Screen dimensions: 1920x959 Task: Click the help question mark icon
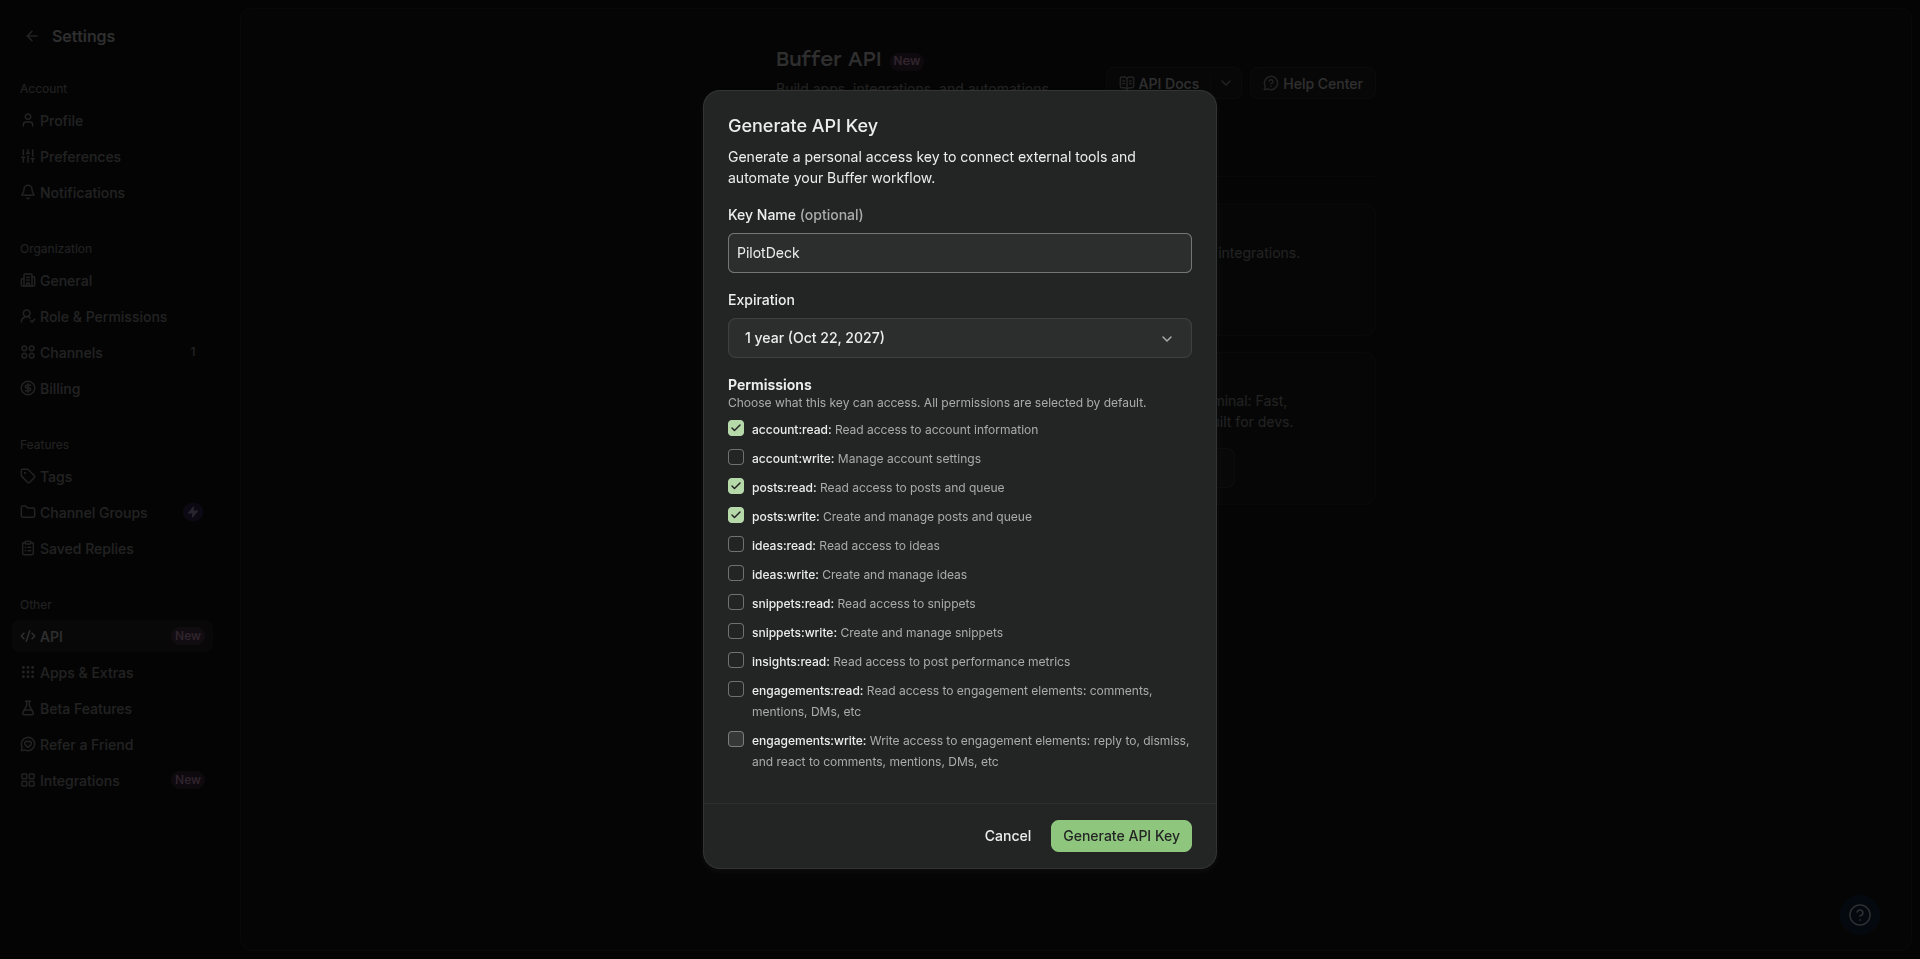pyautogui.click(x=1860, y=915)
